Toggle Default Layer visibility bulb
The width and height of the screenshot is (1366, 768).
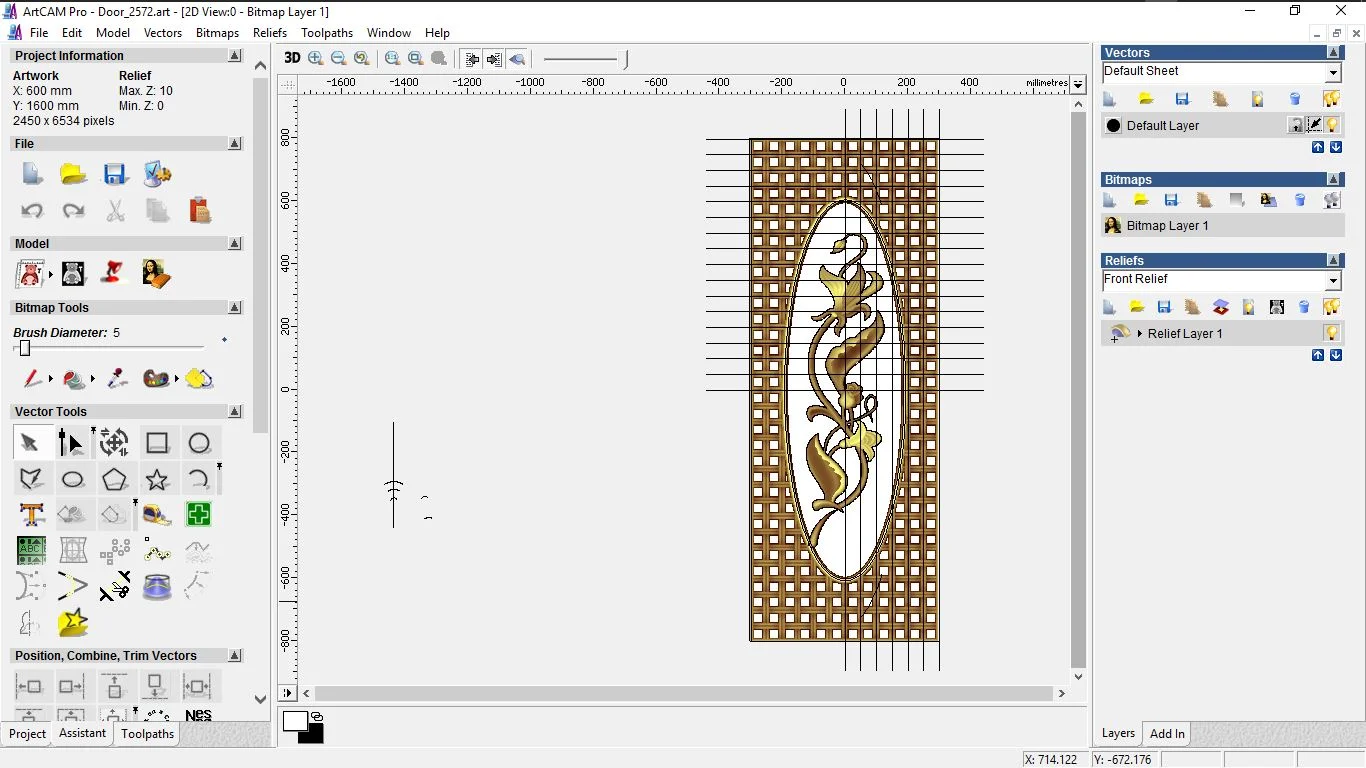tap(1333, 125)
